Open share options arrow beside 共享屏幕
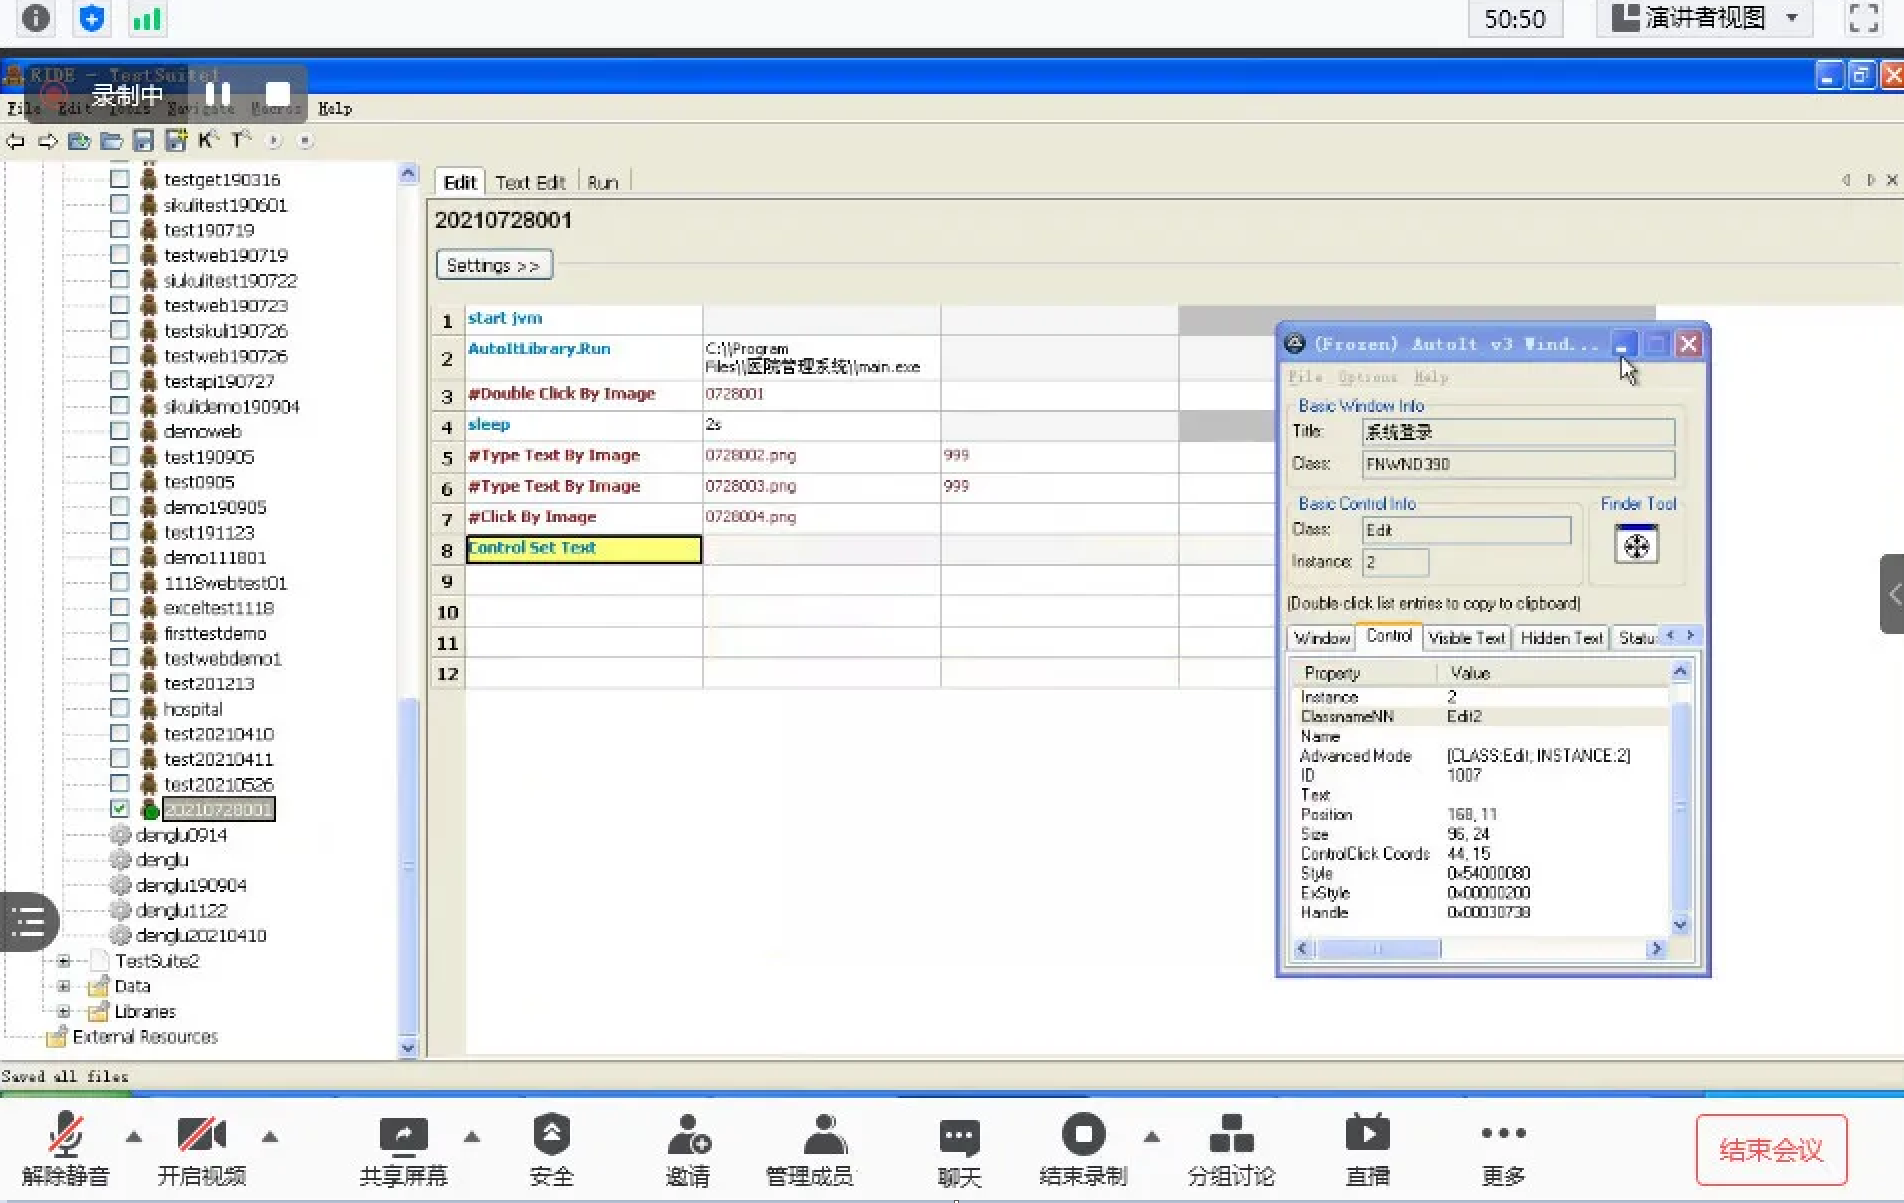The height and width of the screenshot is (1203, 1904). [x=472, y=1136]
